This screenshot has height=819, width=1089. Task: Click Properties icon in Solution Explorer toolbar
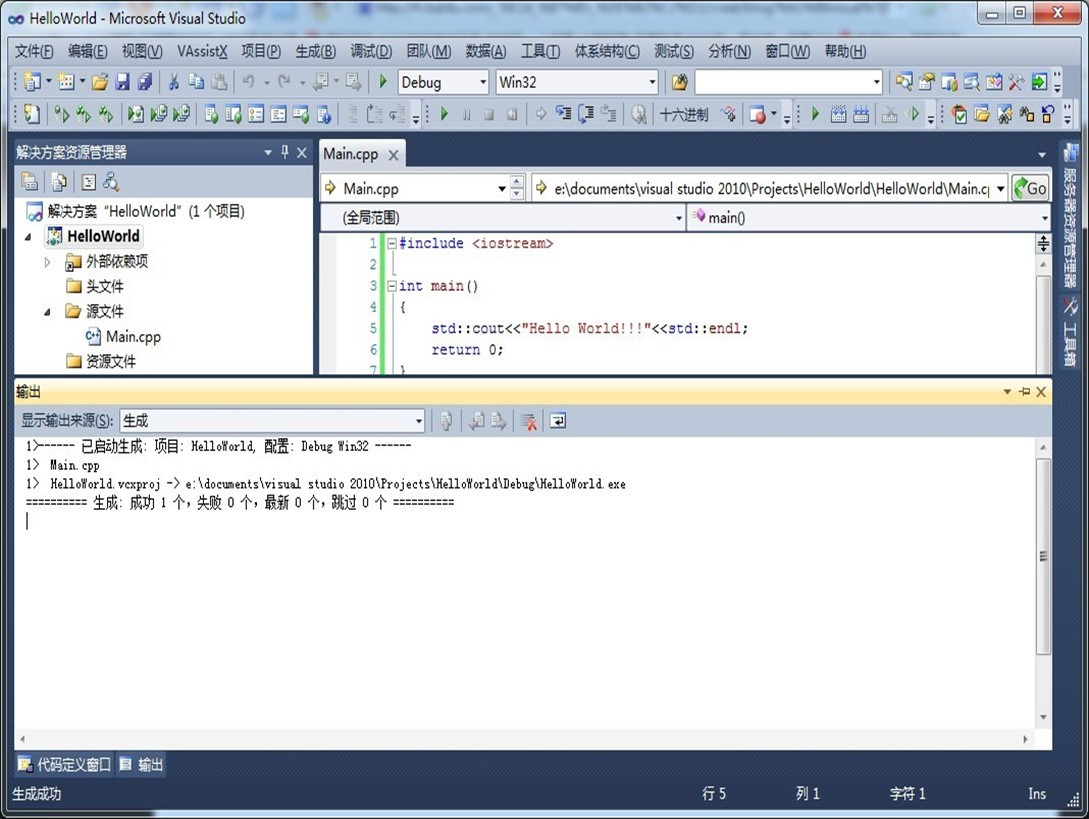pos(29,182)
